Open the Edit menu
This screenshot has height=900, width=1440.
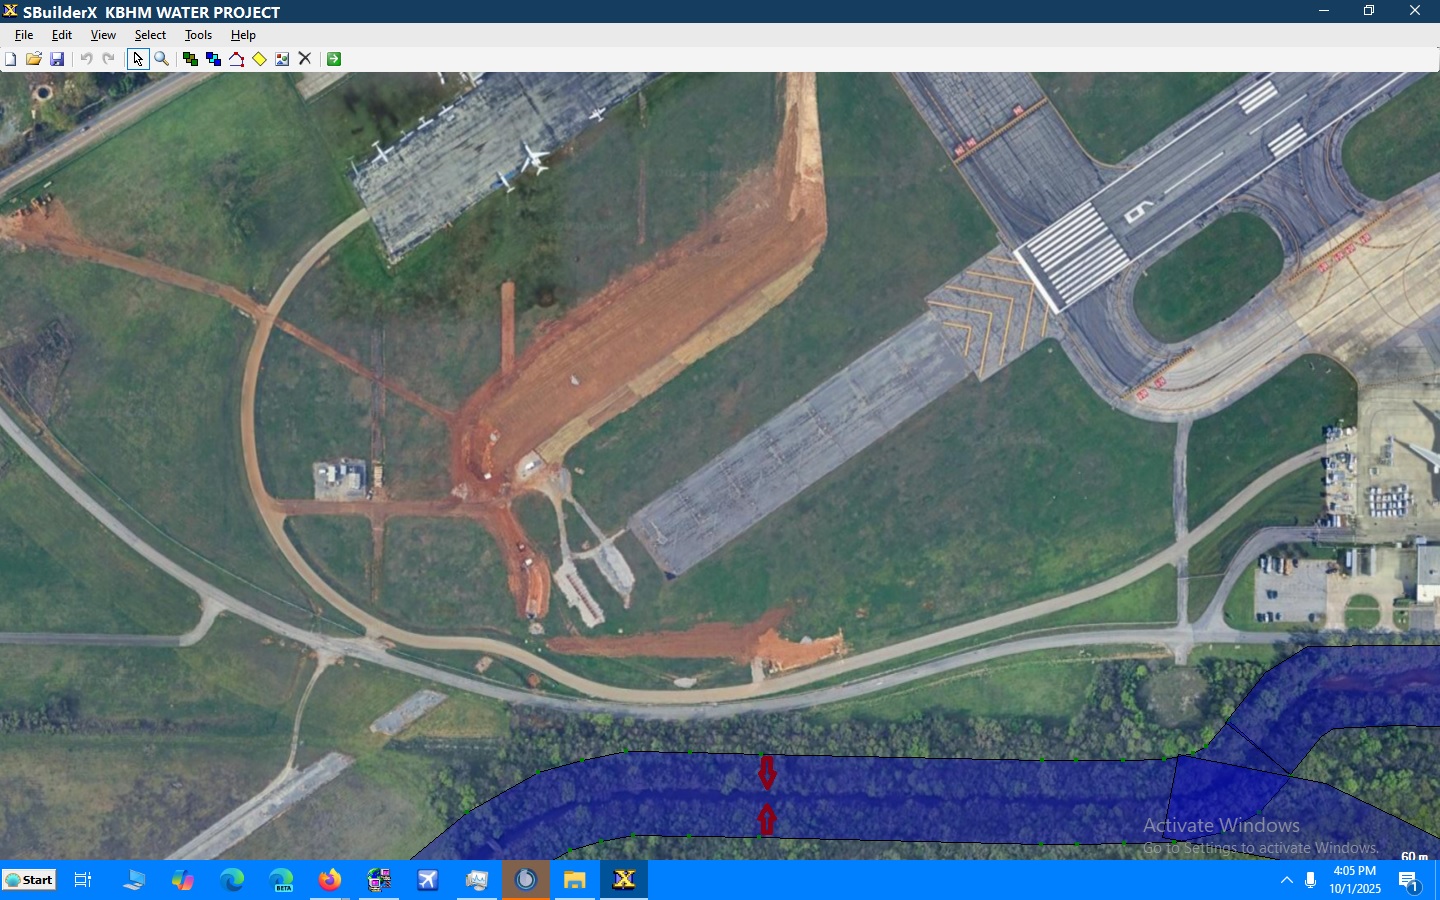tap(62, 35)
